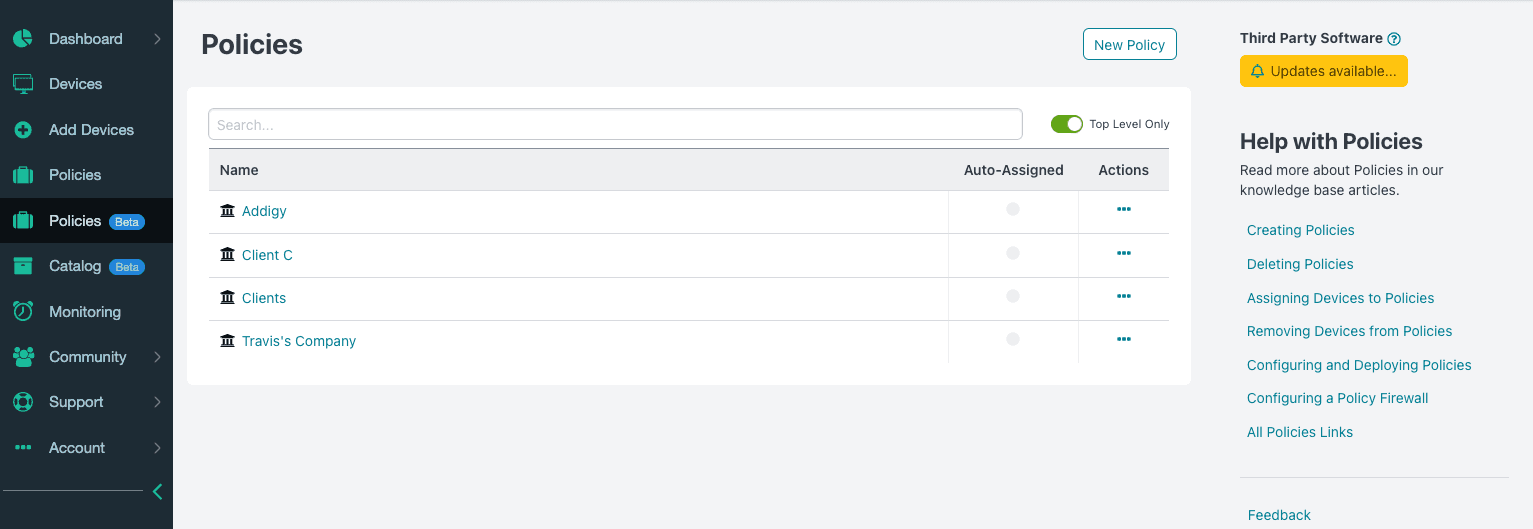Click the Community people icon
This screenshot has width=1533, height=529.
23,357
